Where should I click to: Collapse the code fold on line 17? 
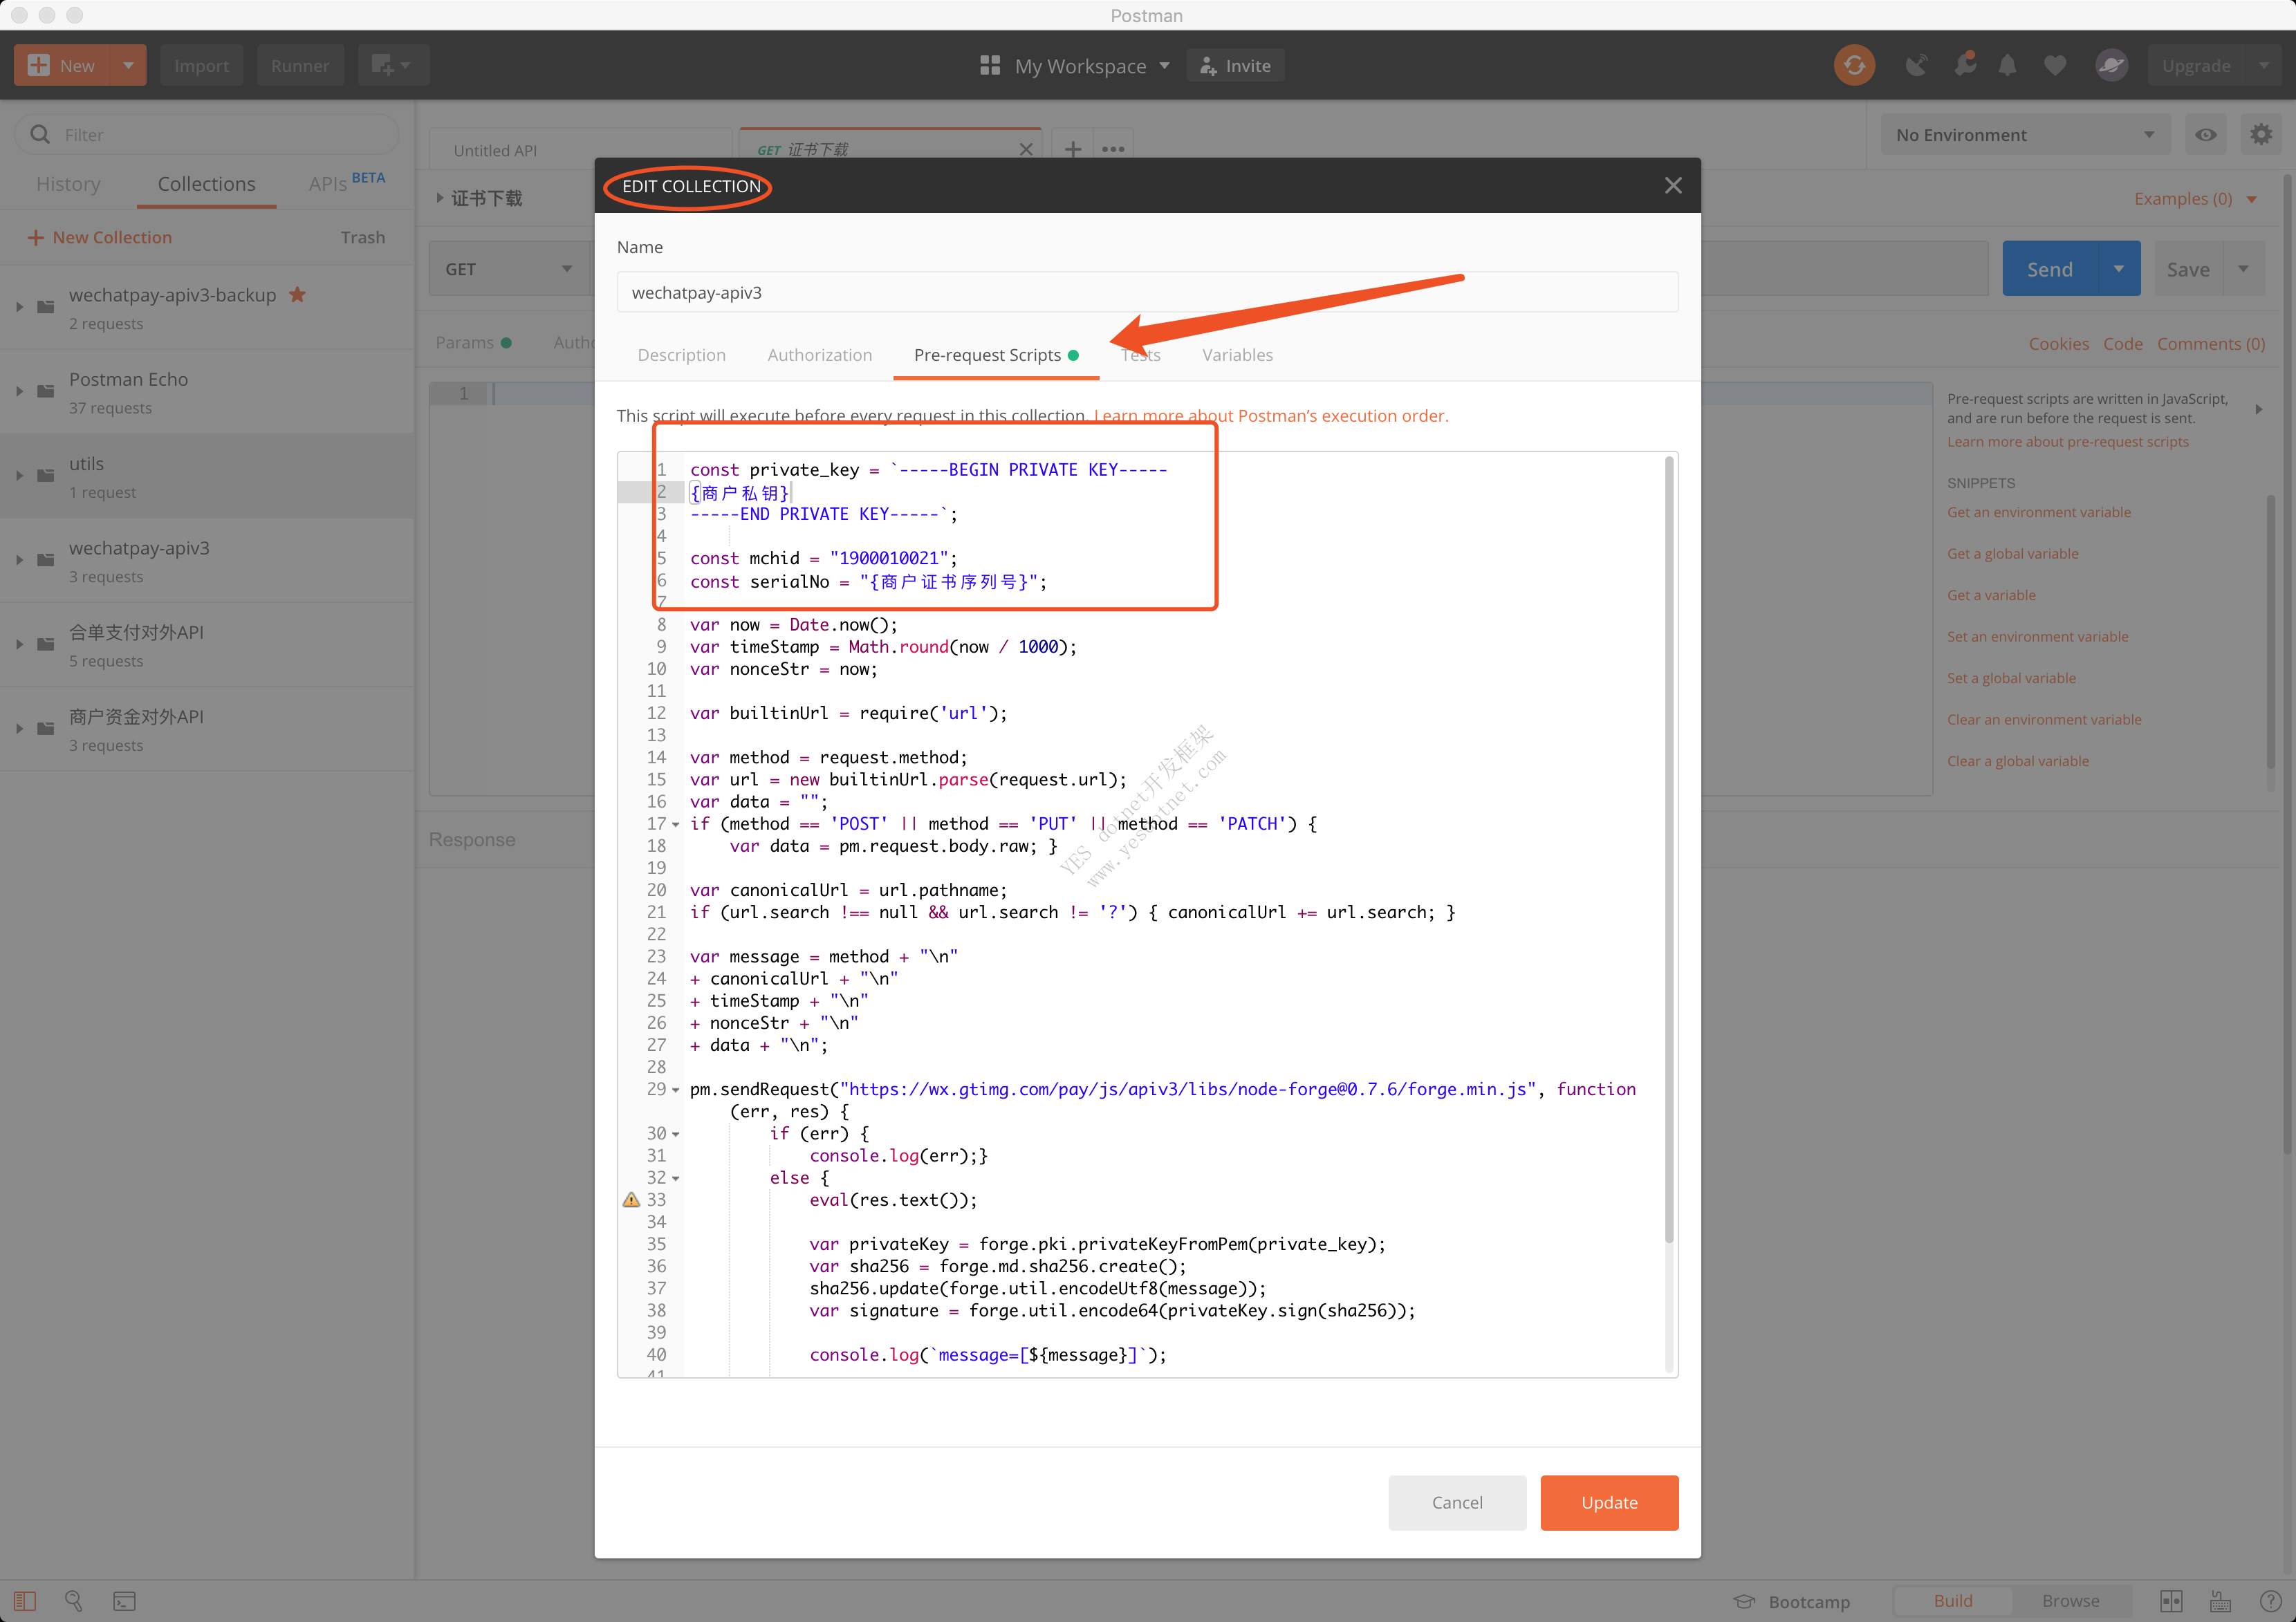[x=676, y=824]
